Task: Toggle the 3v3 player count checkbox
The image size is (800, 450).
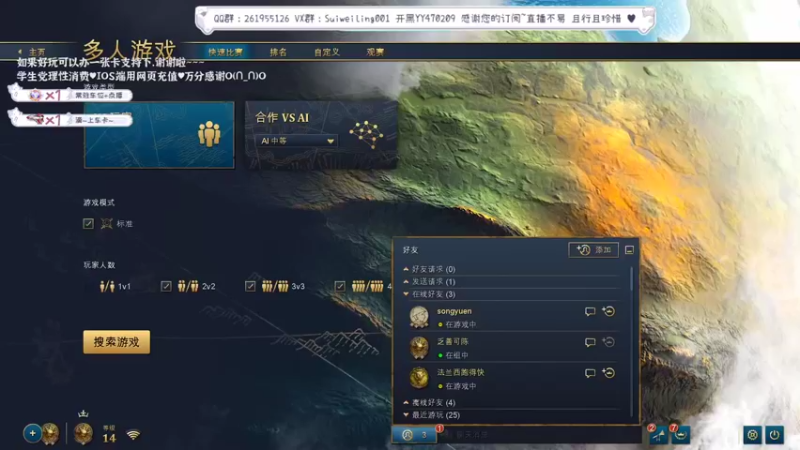Action: 250,286
